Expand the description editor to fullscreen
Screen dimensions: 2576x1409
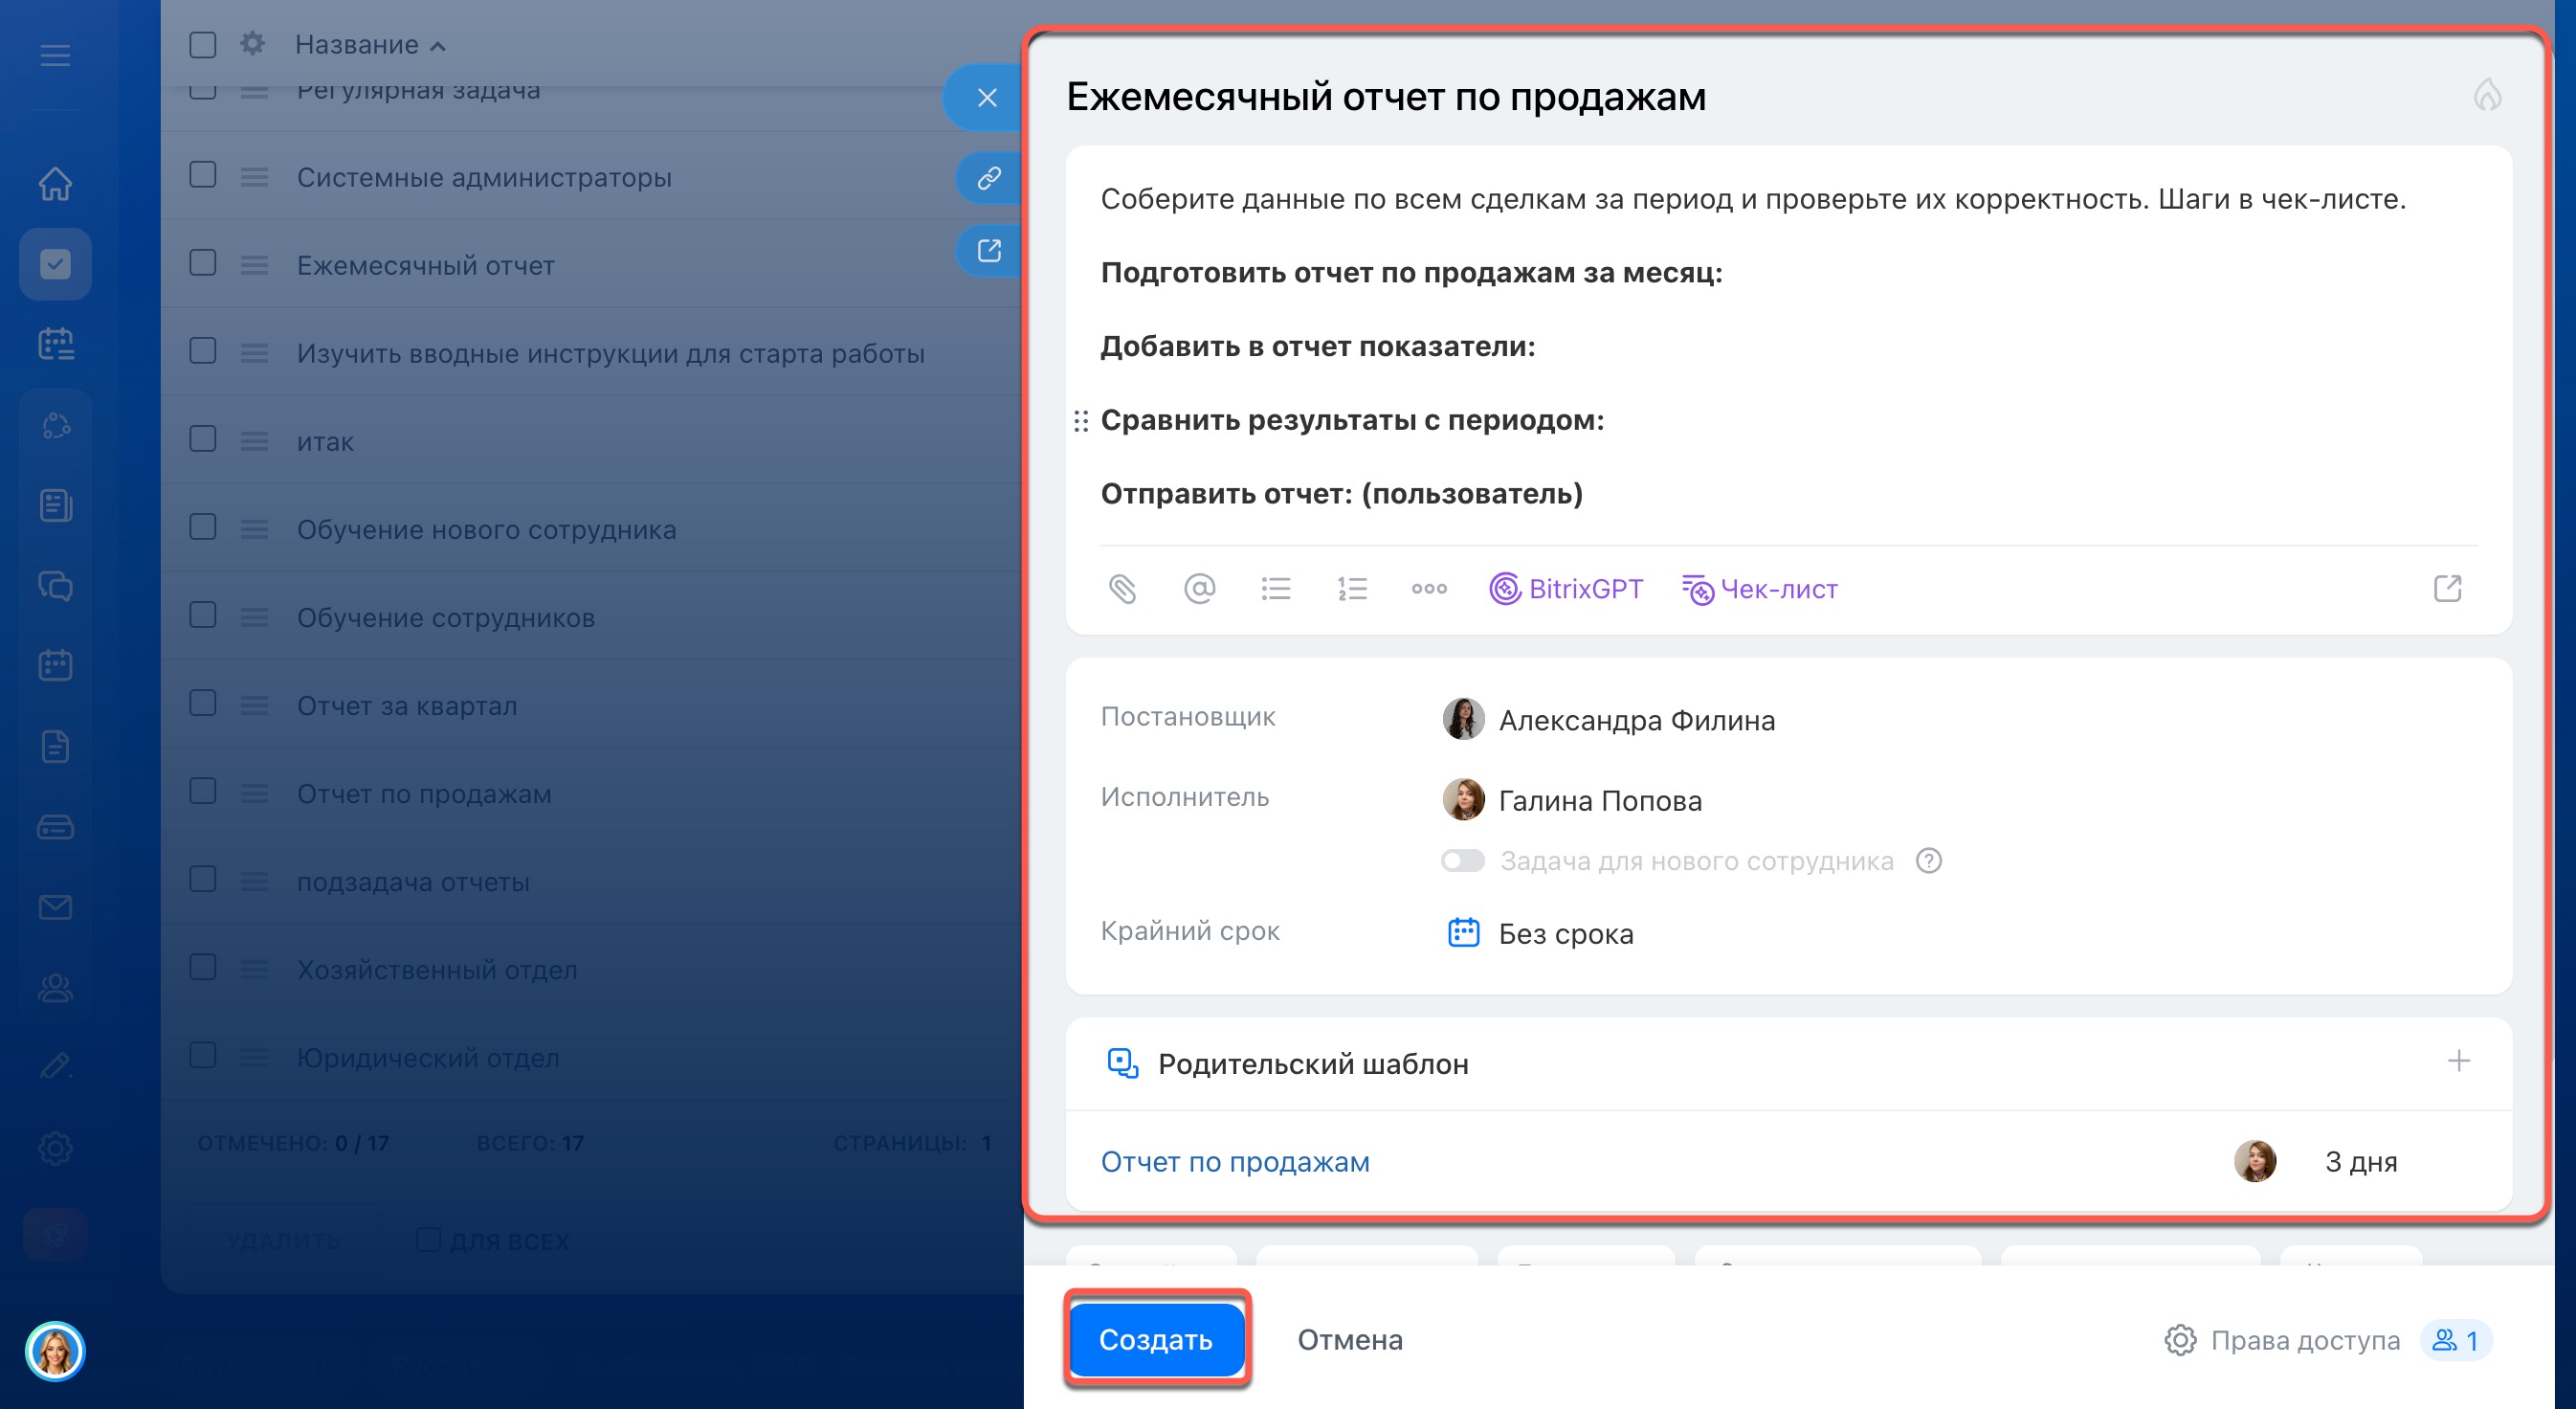(2448, 589)
